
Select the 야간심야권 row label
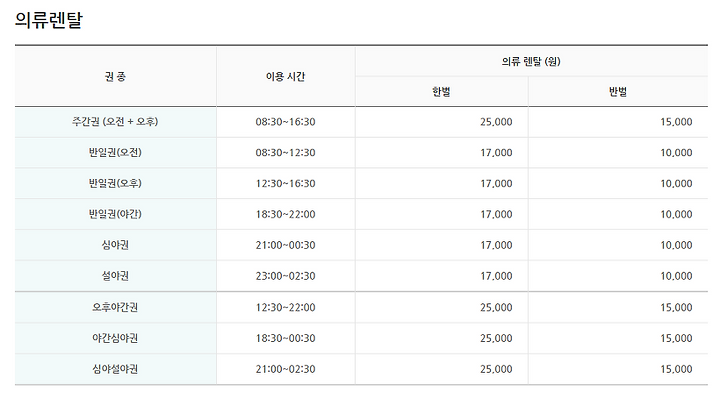pyautogui.click(x=115, y=338)
